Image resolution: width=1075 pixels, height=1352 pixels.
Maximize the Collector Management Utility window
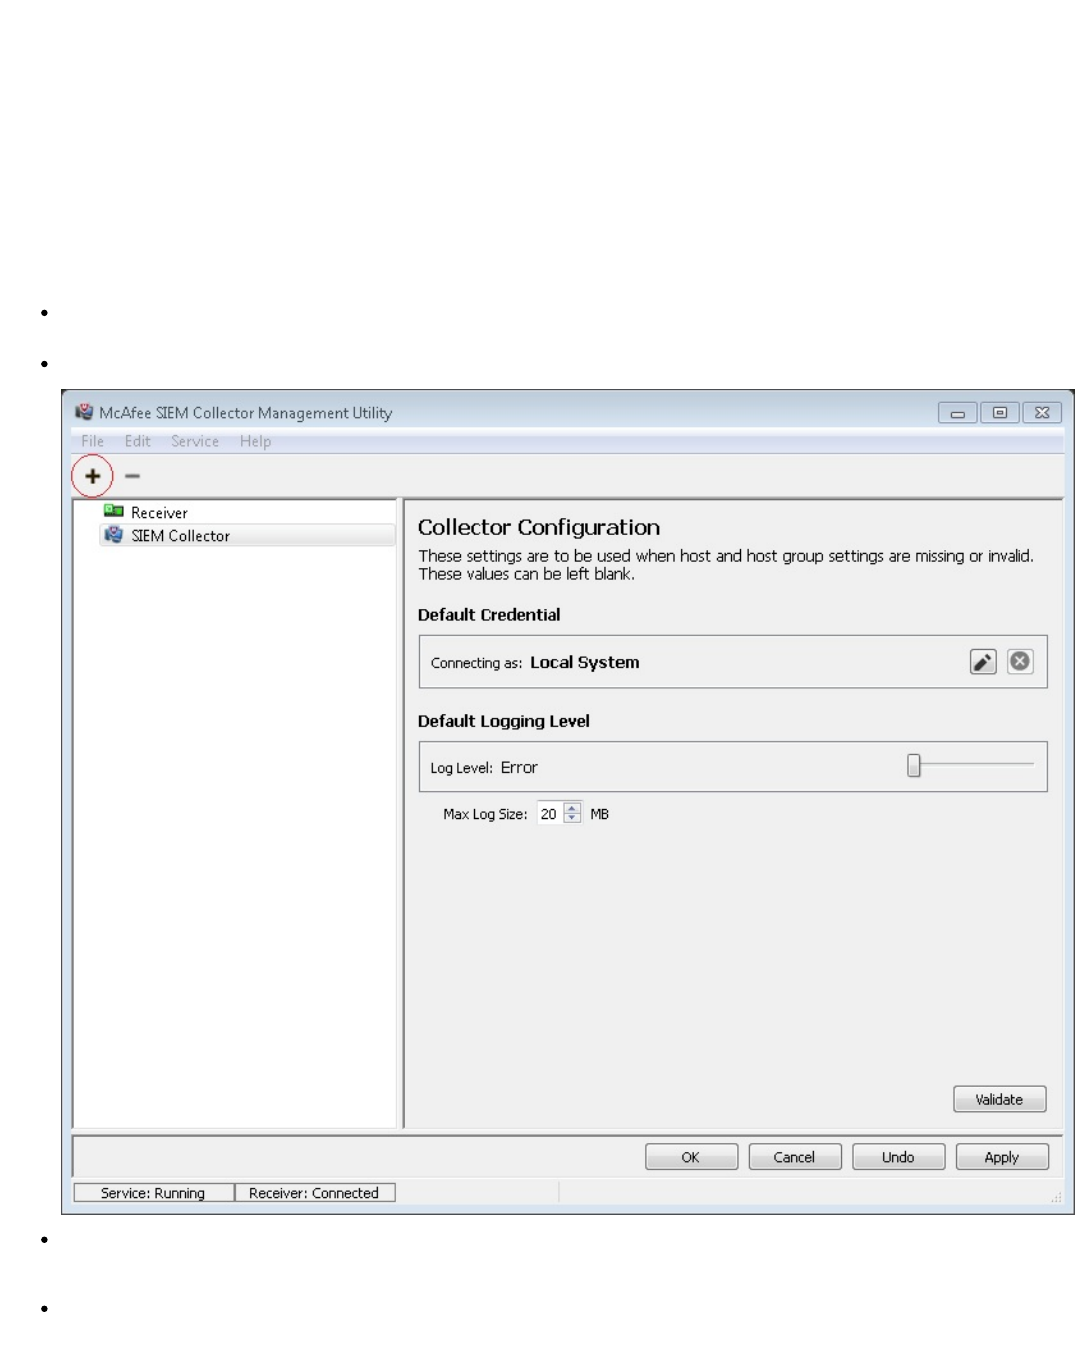pos(1000,413)
